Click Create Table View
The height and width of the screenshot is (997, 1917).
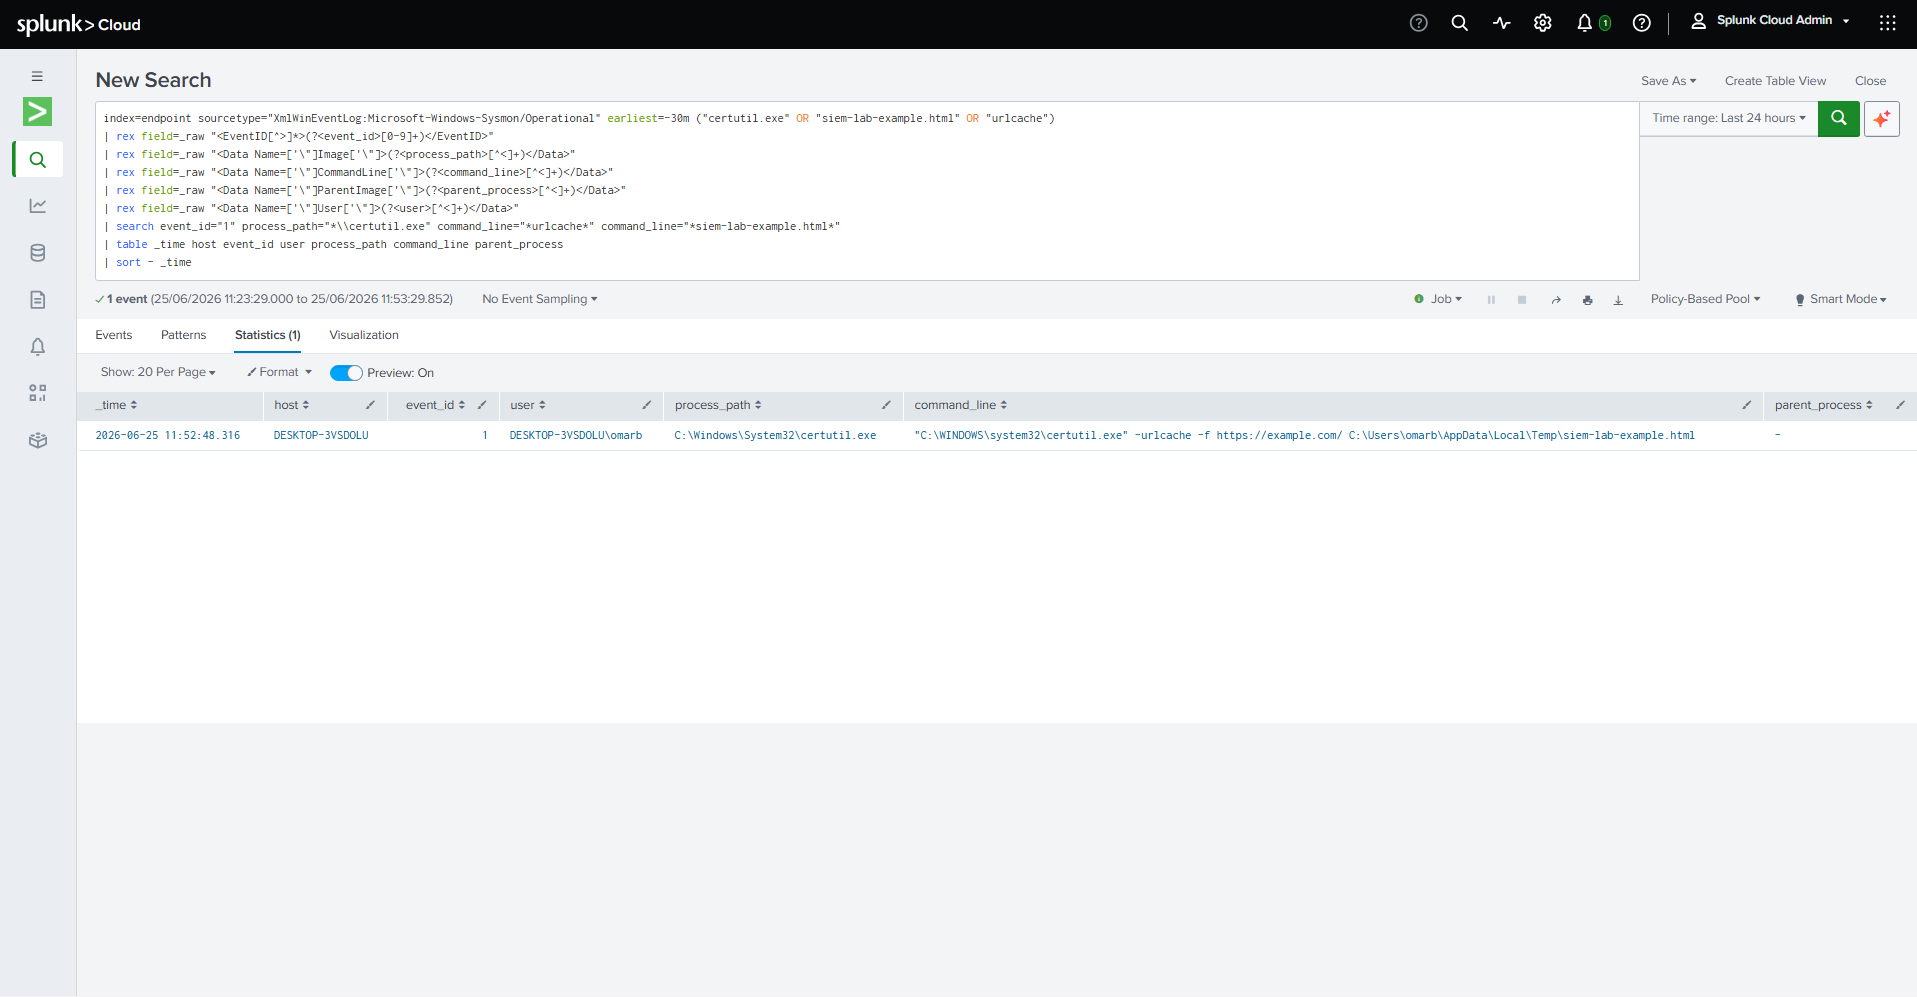tap(1775, 81)
